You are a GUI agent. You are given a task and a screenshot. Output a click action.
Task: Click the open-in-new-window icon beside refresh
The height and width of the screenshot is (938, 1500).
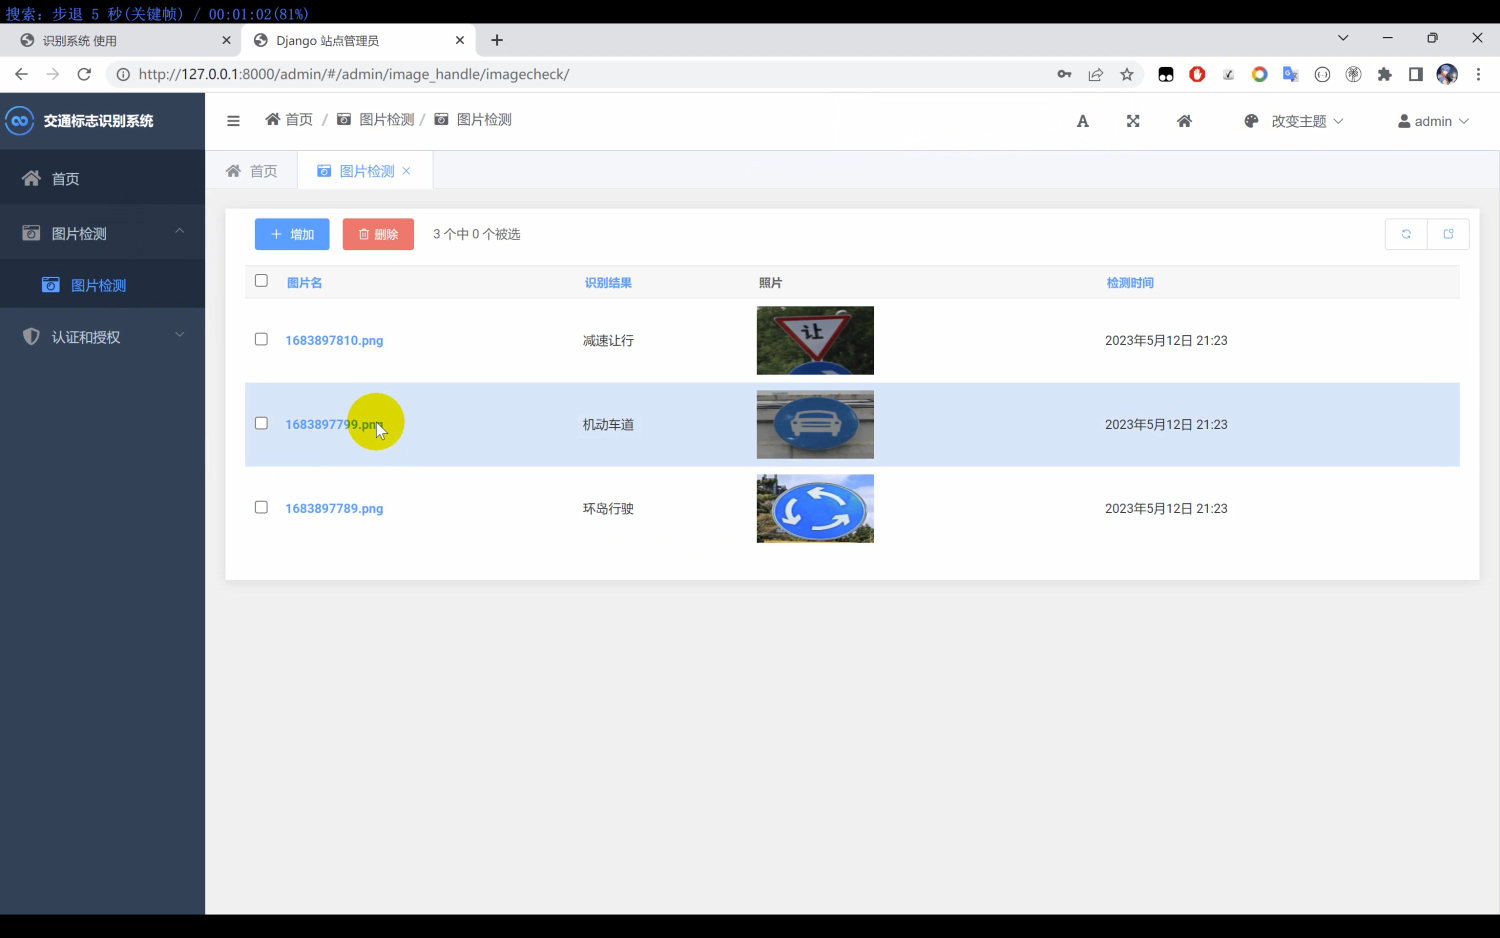1448,233
